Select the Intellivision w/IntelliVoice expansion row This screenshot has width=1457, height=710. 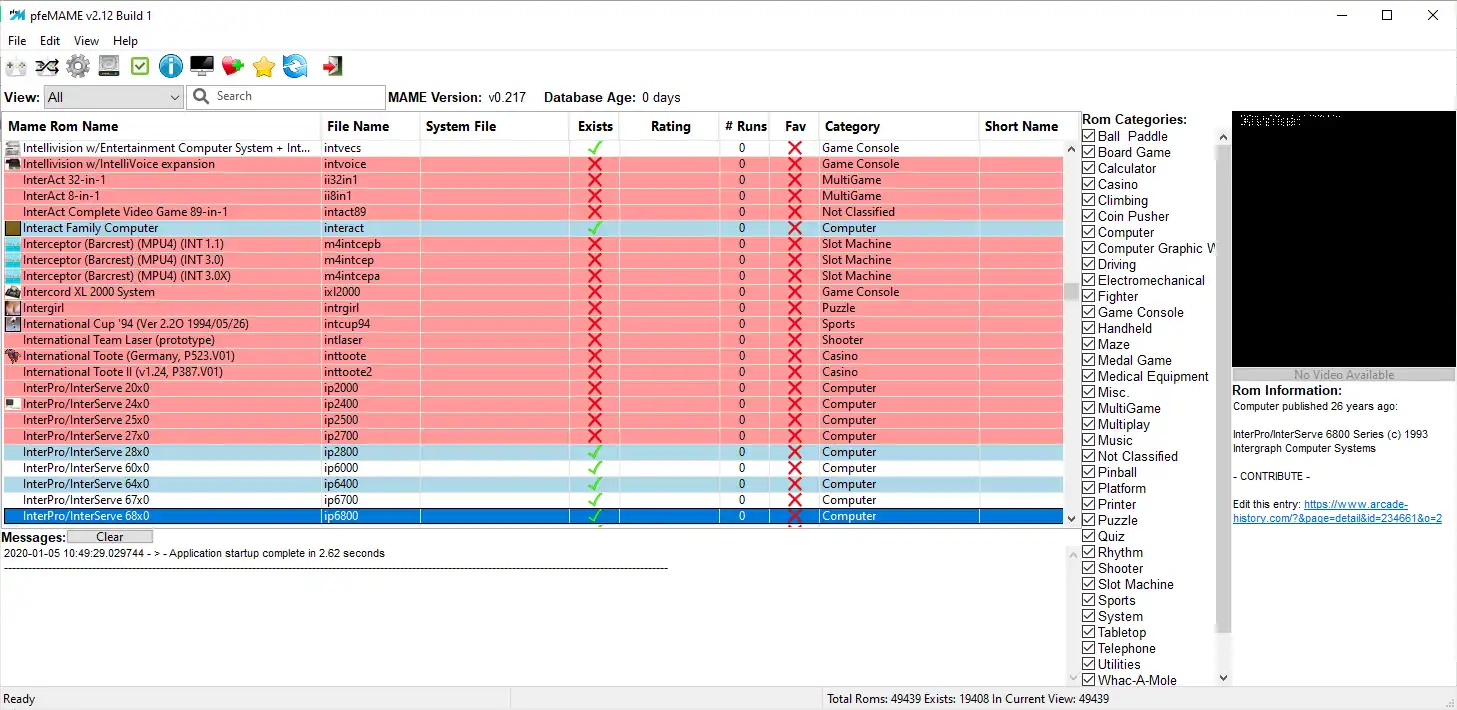point(533,164)
